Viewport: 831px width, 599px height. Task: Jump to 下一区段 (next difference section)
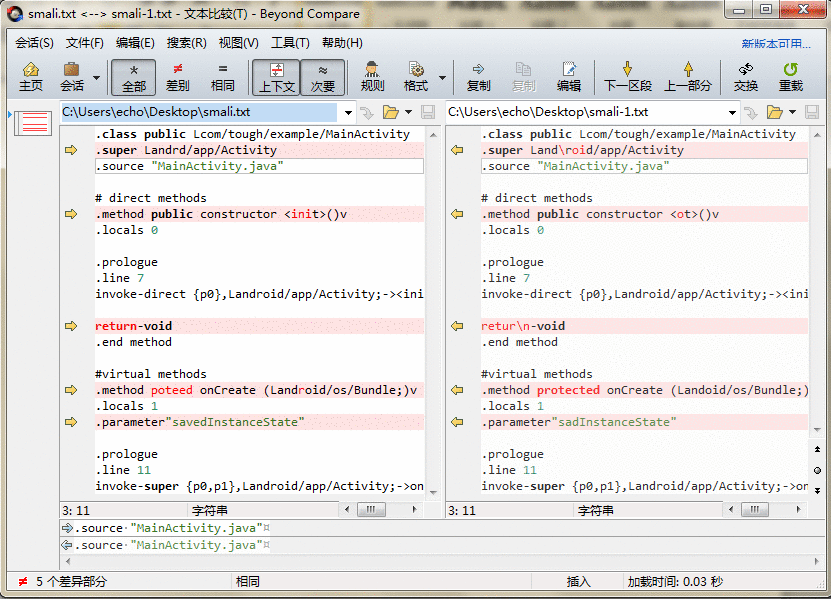coord(627,77)
